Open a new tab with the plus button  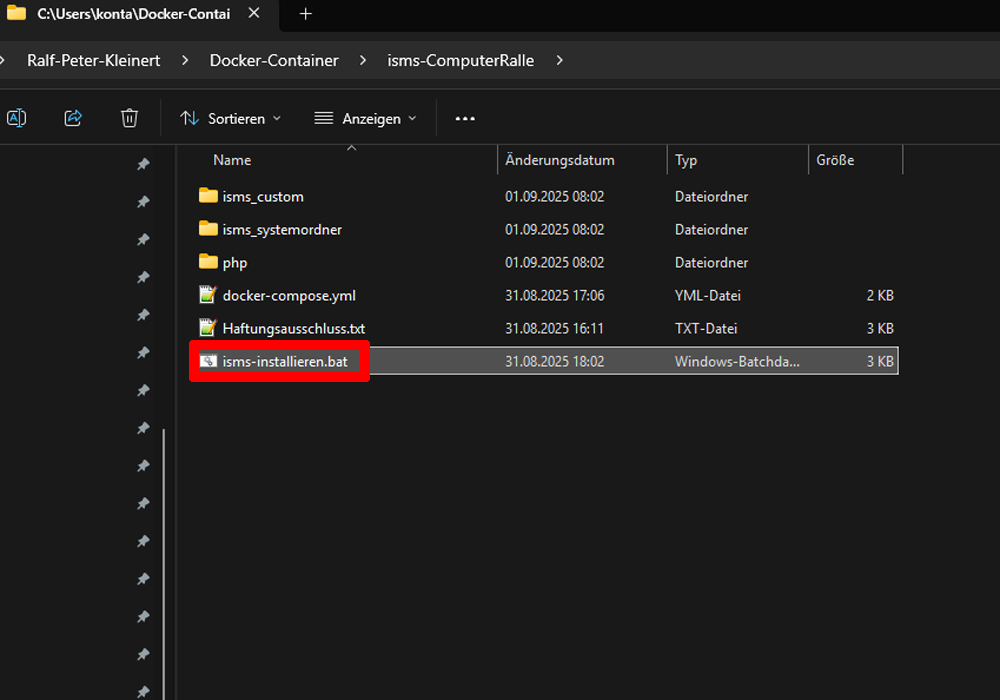pyautogui.click(x=306, y=14)
